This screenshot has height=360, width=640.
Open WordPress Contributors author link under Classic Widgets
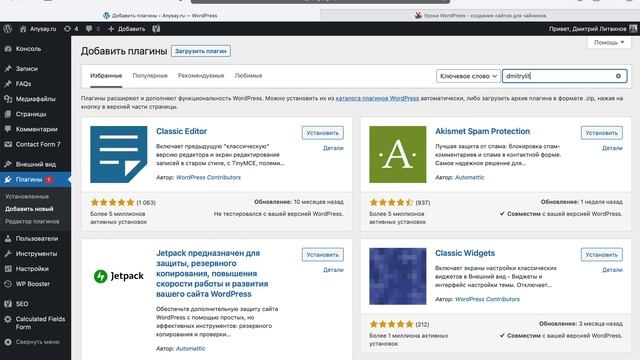487,299
